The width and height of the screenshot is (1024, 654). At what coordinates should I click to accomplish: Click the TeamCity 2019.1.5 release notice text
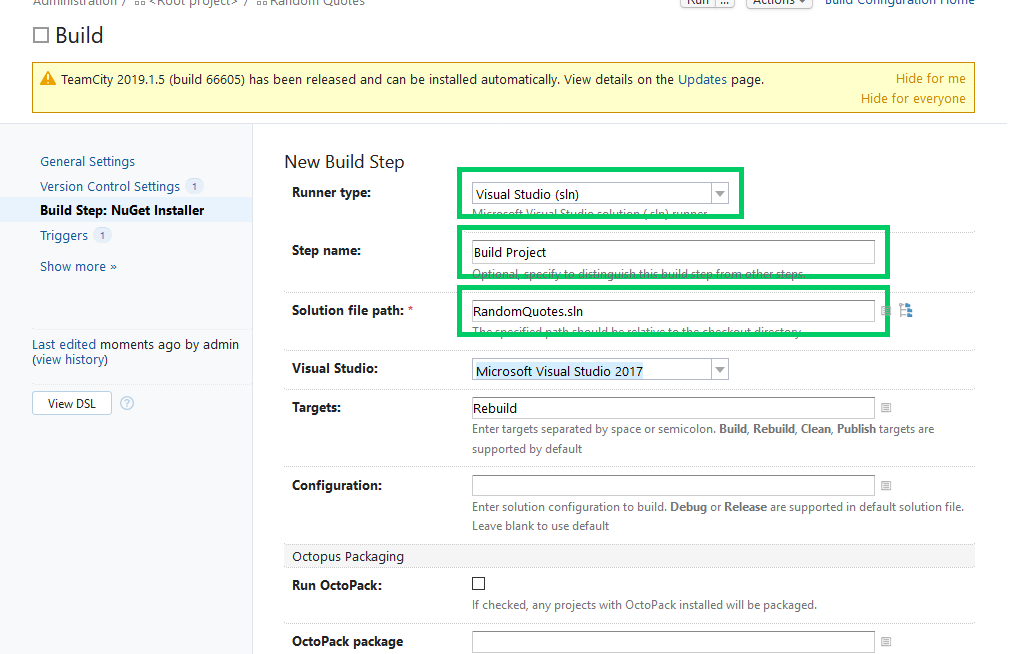click(x=412, y=80)
